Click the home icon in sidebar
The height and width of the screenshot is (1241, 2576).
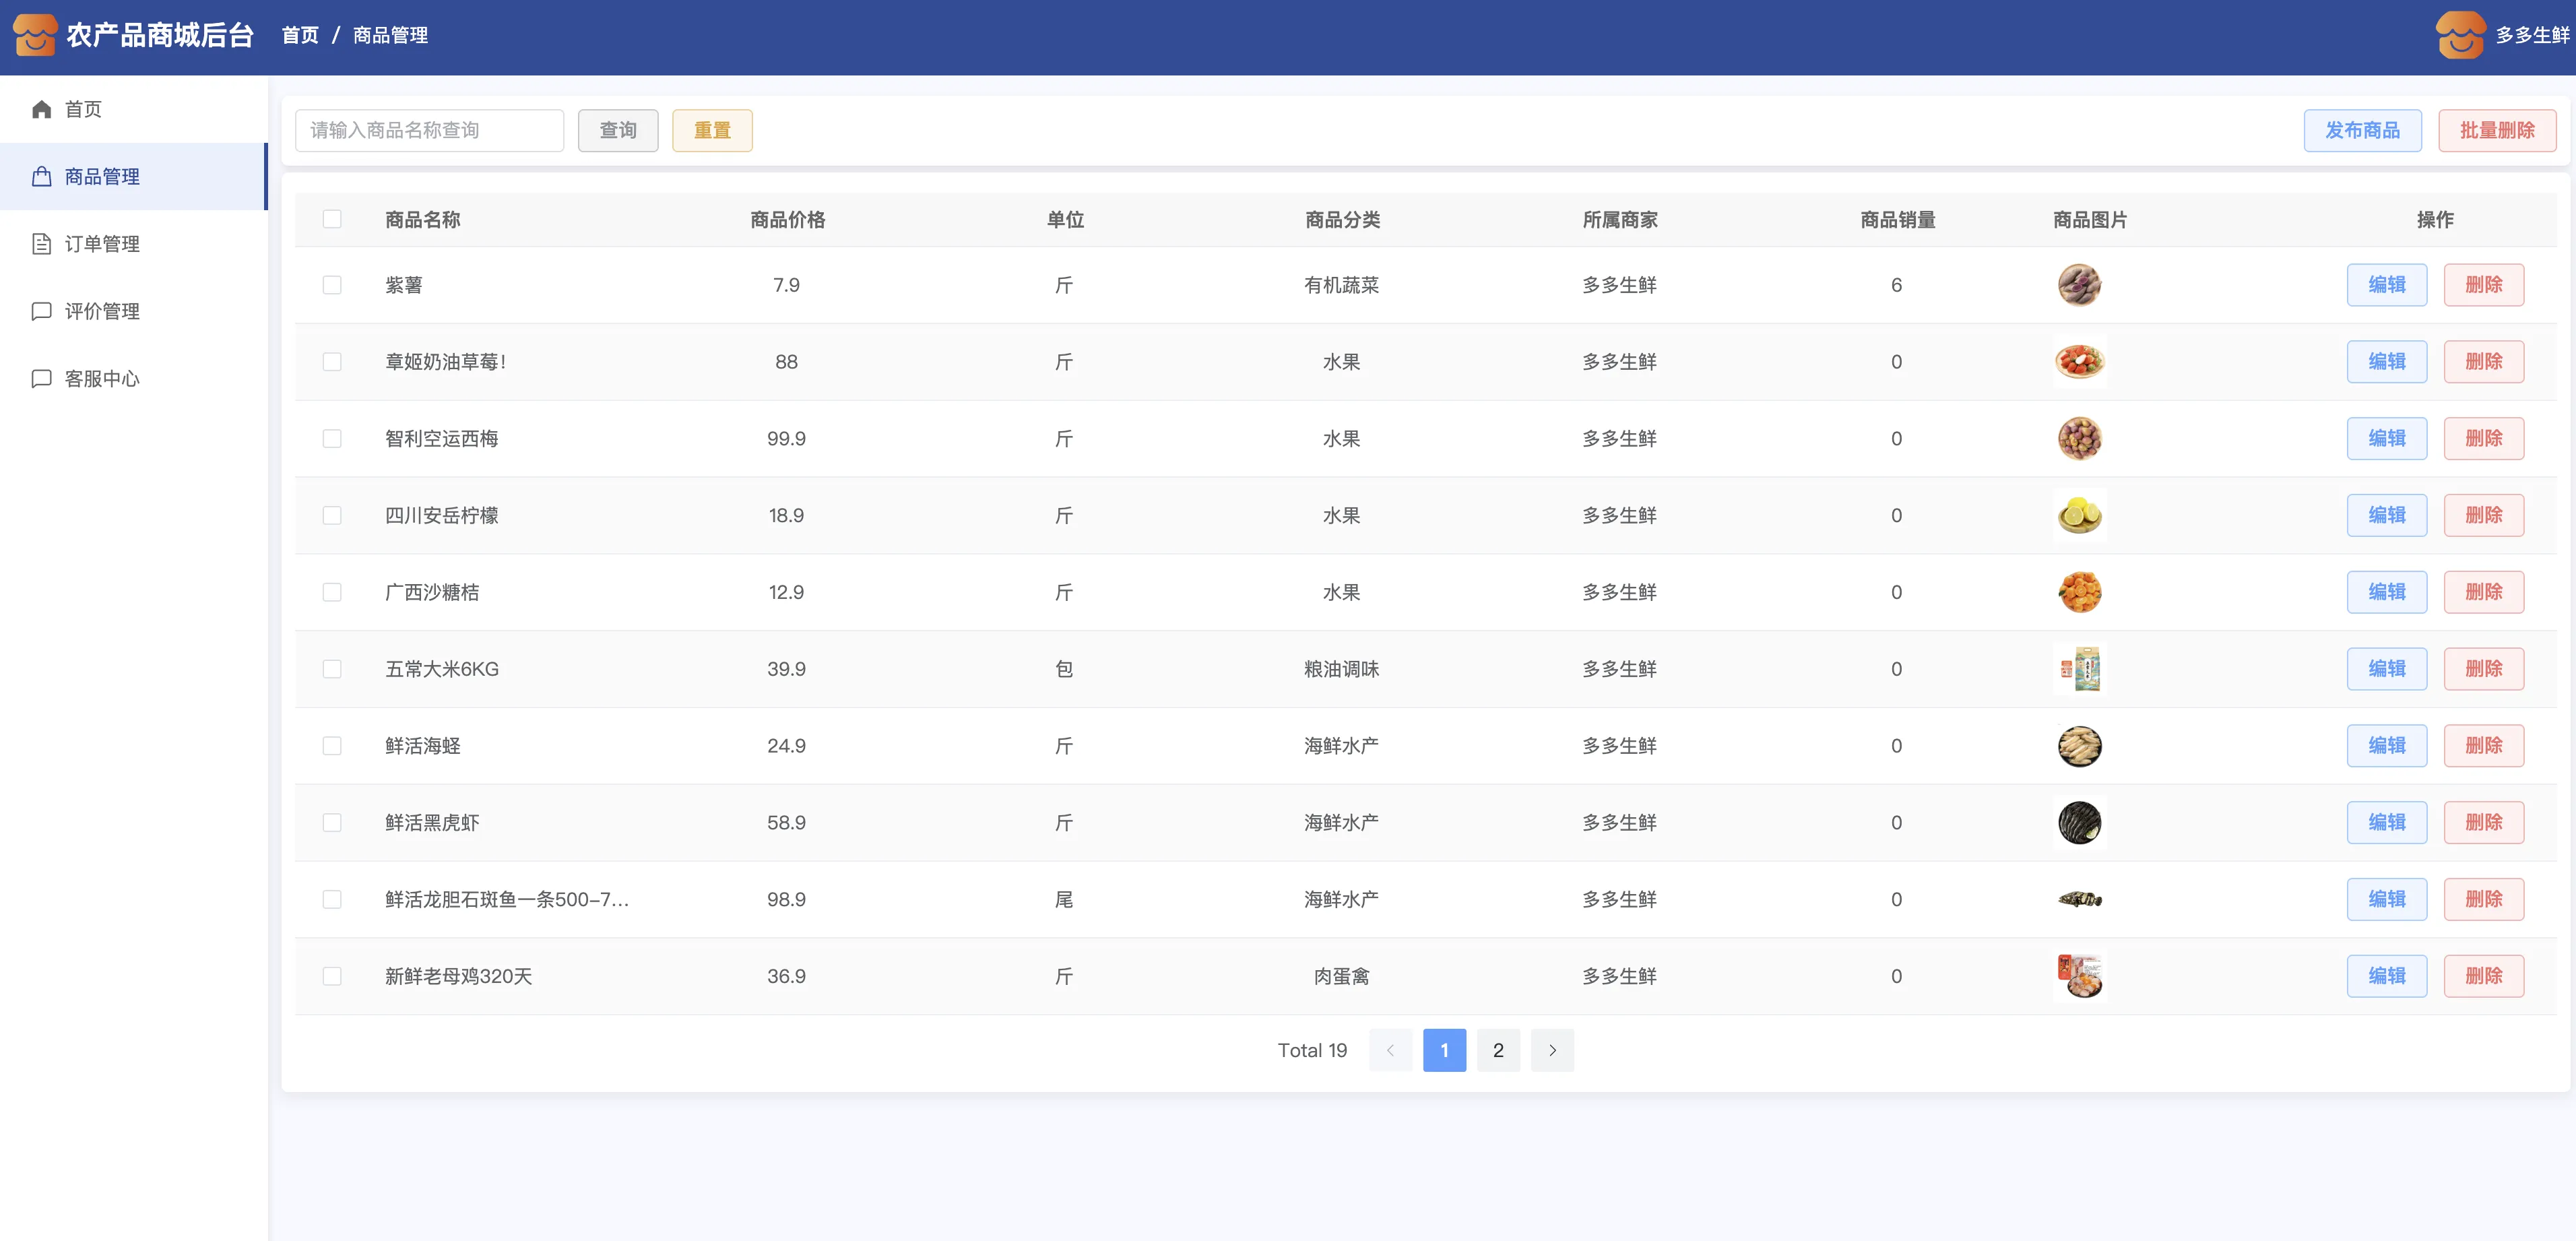[x=41, y=109]
